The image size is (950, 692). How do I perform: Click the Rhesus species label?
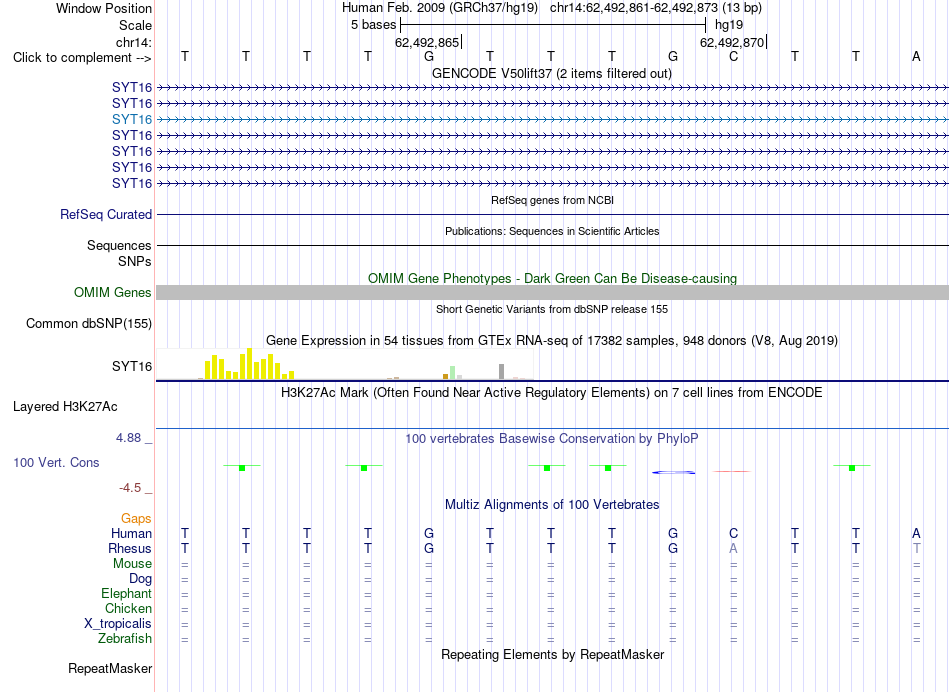tap(130, 548)
